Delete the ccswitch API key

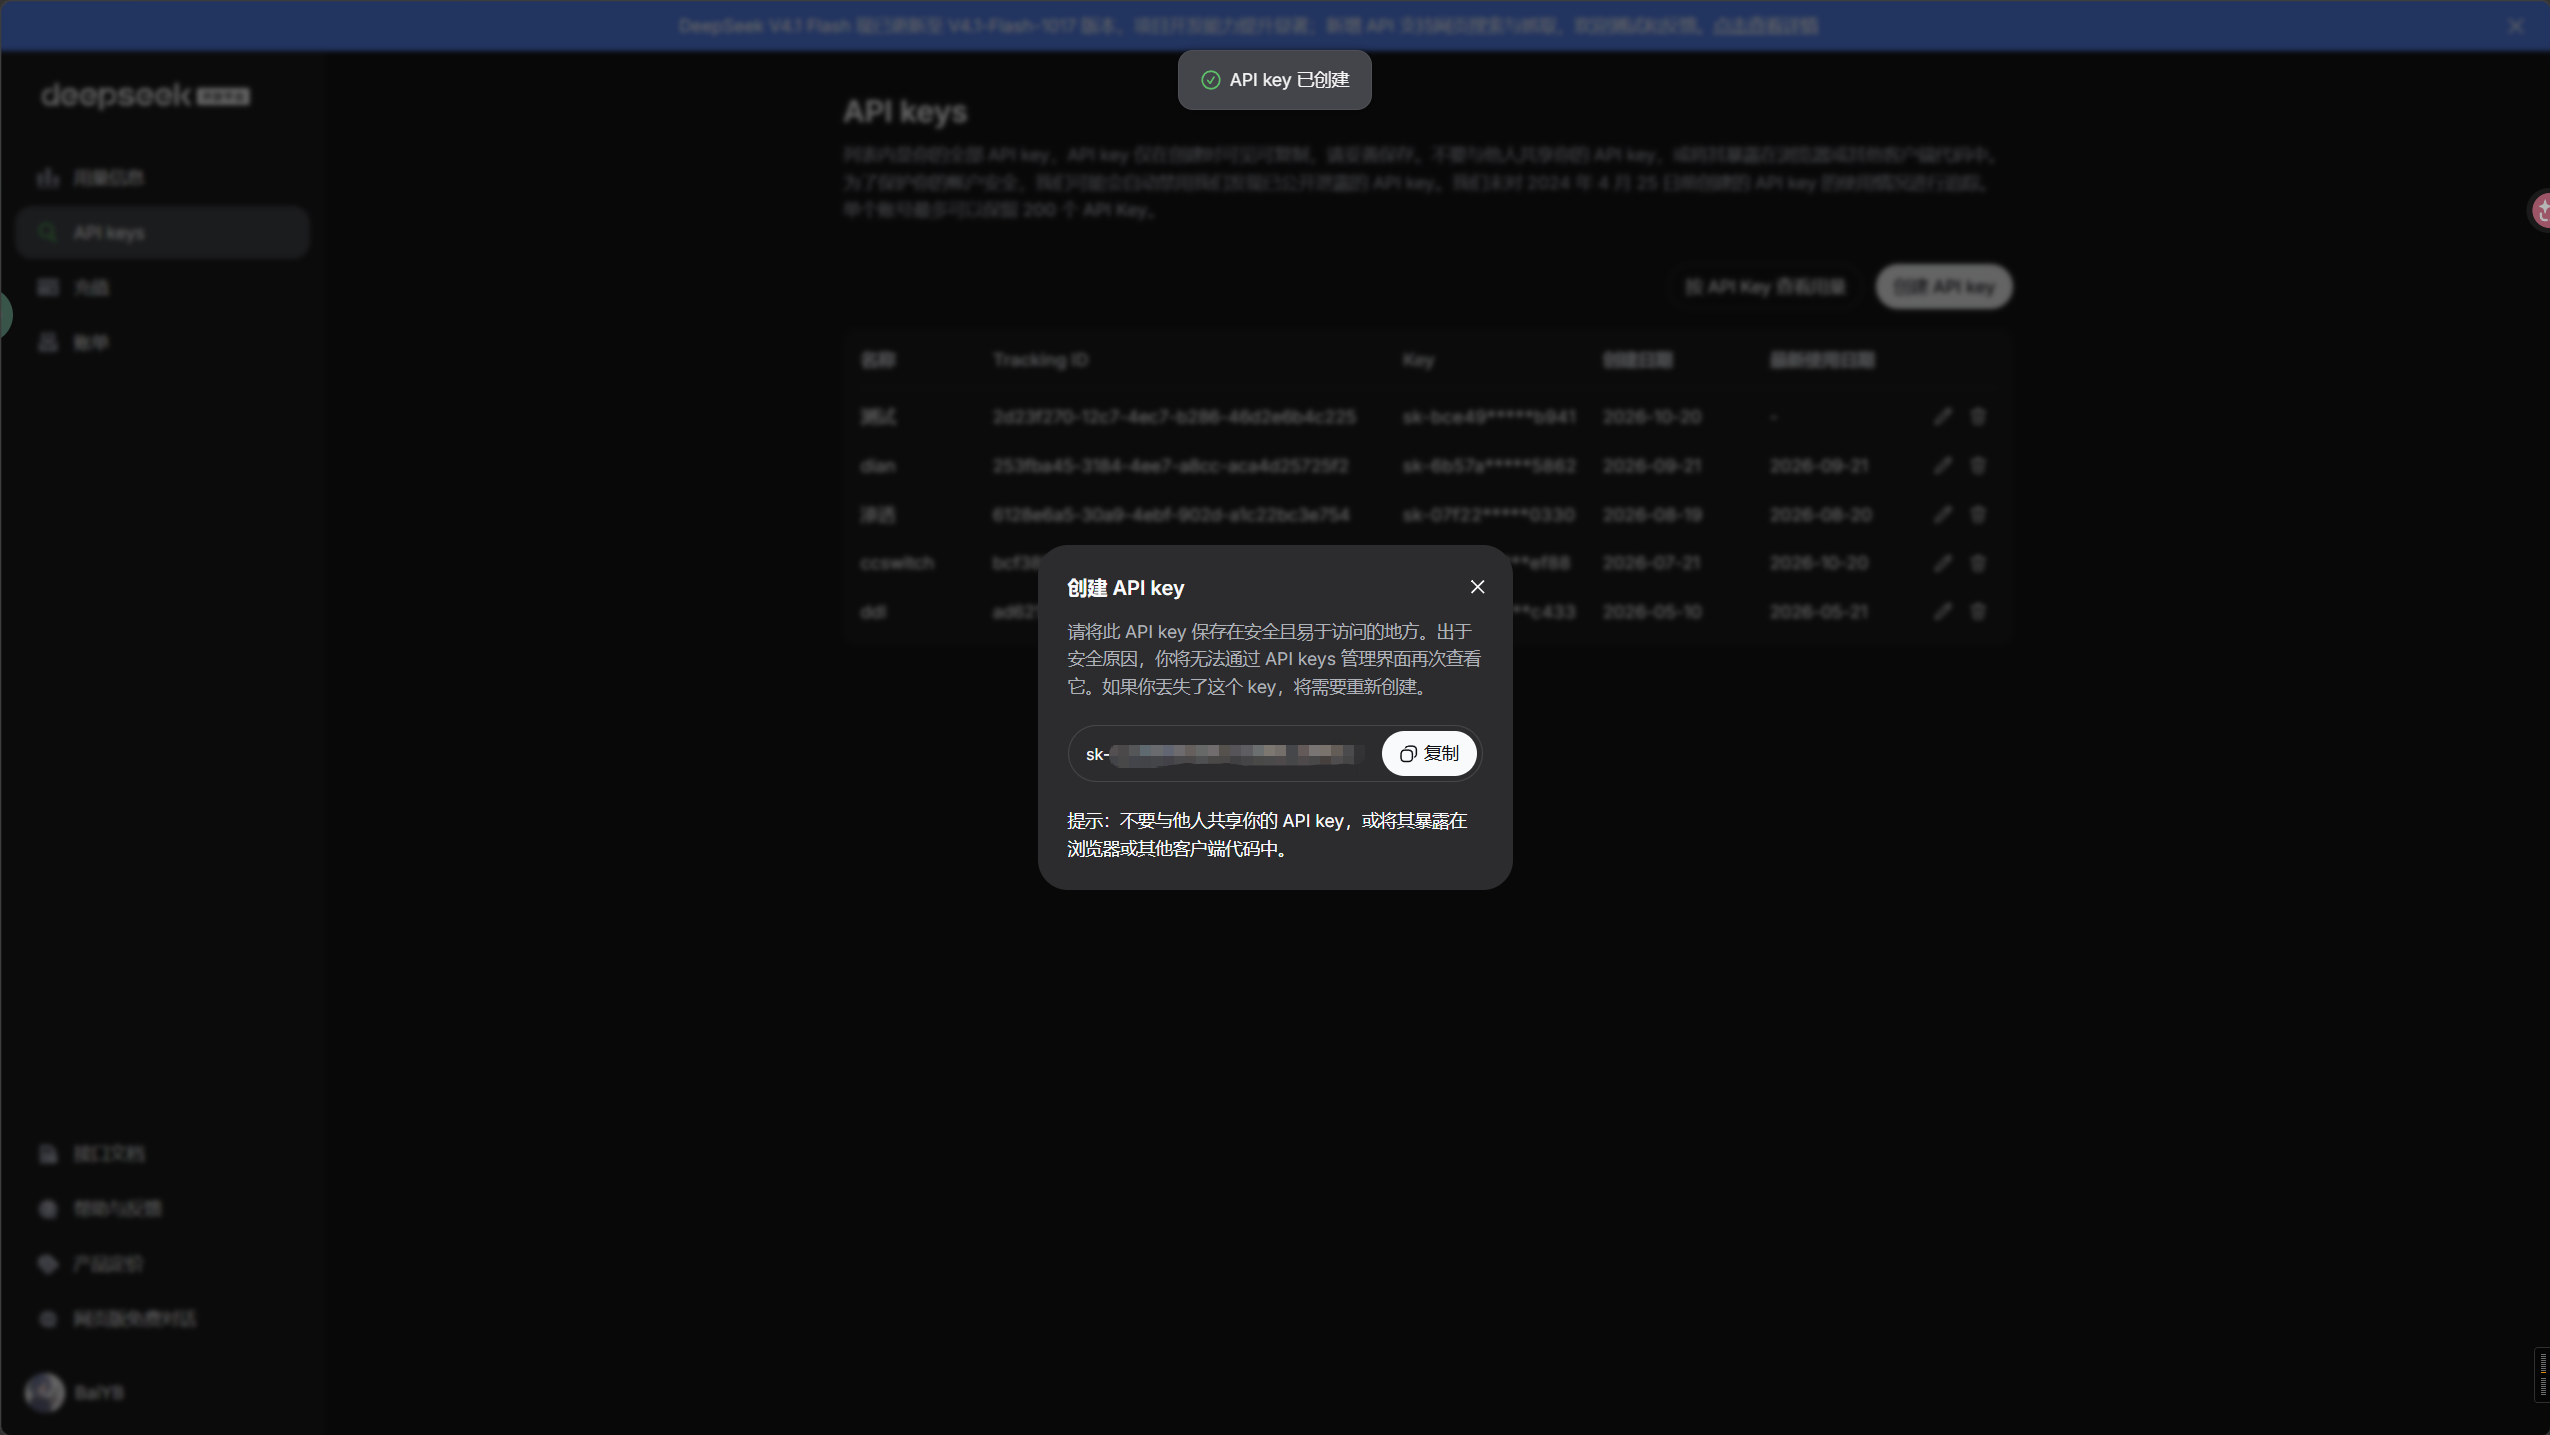[1978, 563]
